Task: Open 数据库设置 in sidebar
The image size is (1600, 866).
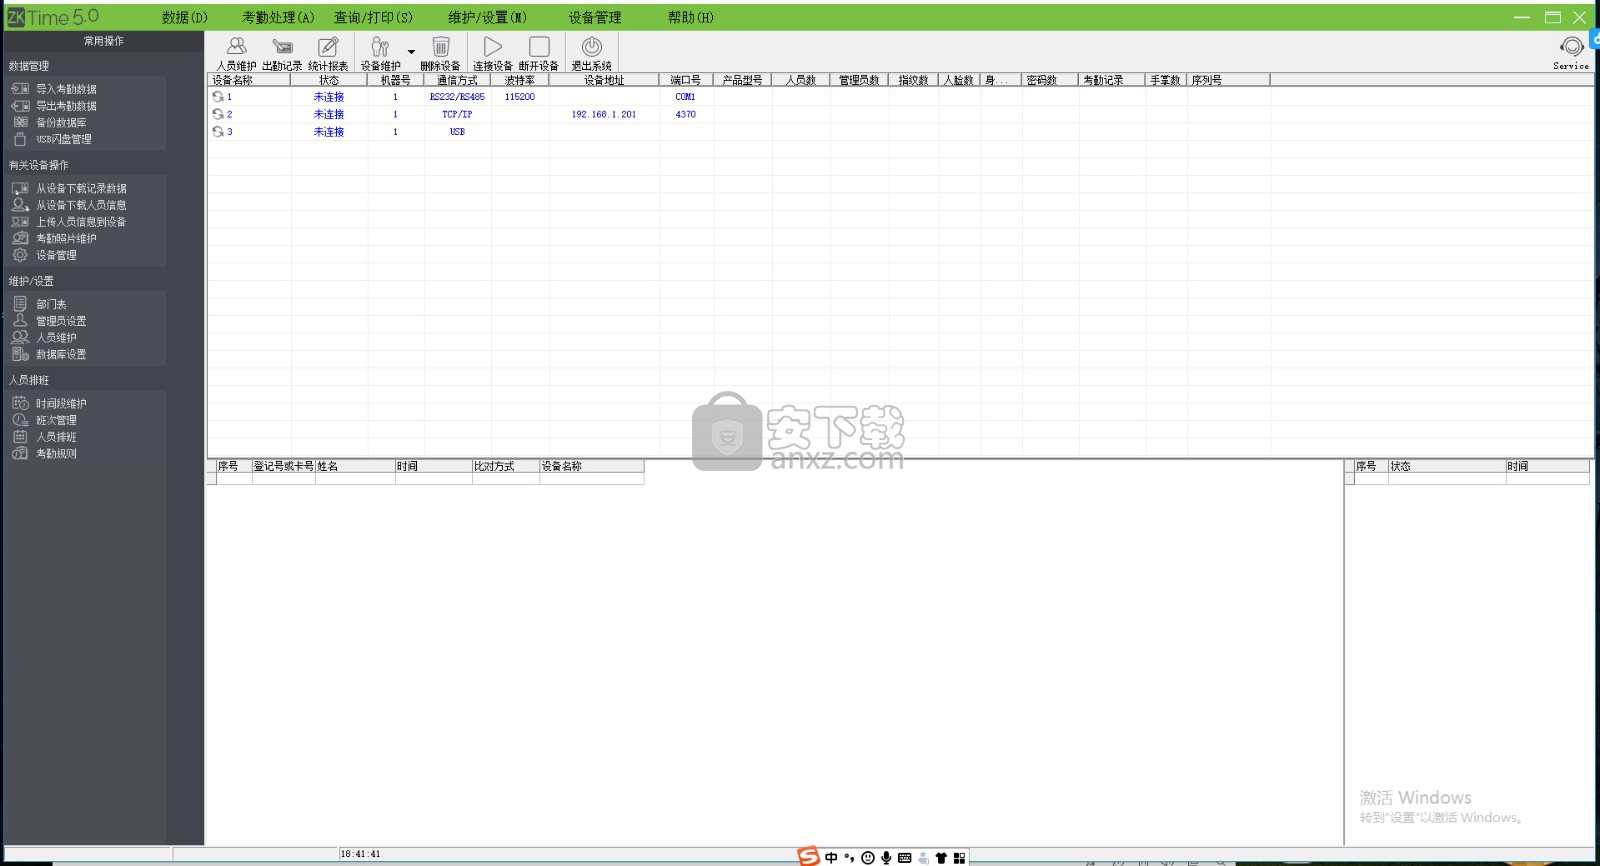Action: 61,355
